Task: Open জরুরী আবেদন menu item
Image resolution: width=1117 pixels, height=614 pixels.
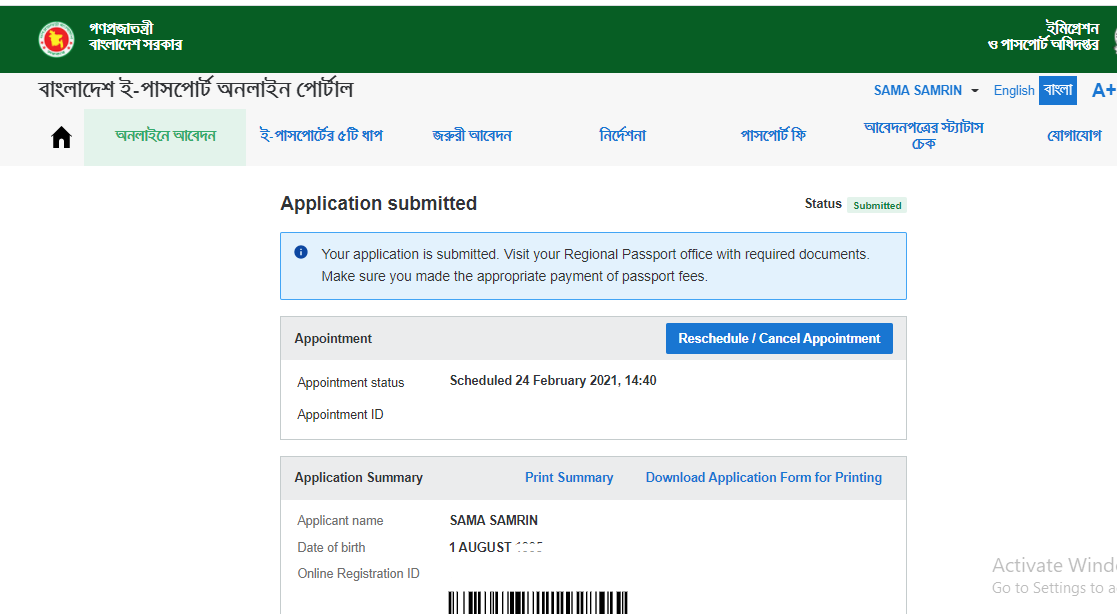Action: click(472, 136)
